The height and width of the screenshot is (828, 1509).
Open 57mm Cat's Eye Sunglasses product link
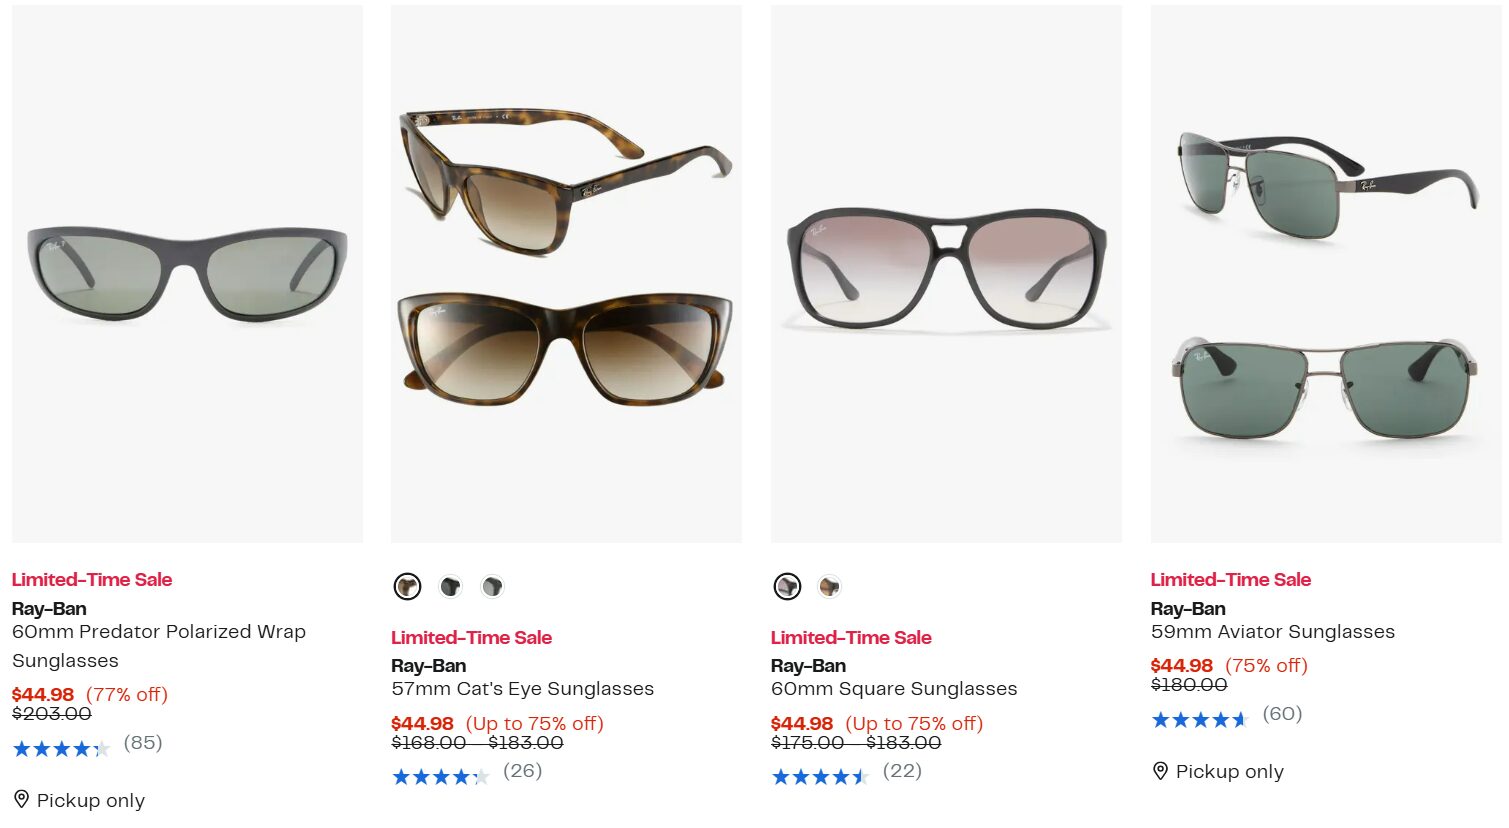(522, 689)
